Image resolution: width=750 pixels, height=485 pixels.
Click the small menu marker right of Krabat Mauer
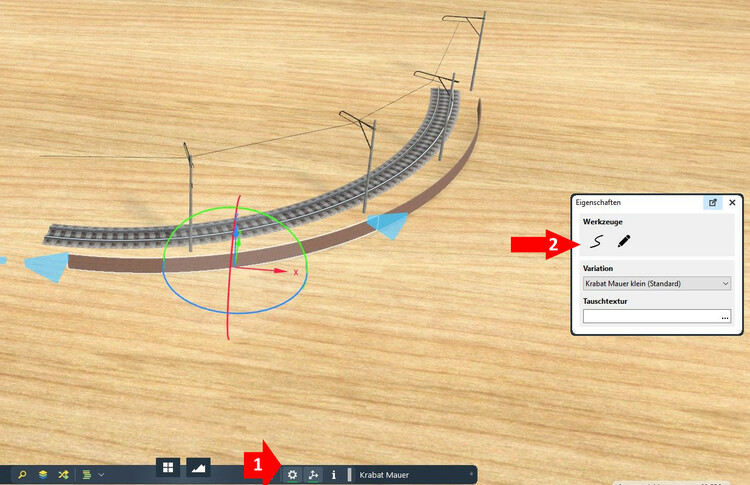pos(471,474)
